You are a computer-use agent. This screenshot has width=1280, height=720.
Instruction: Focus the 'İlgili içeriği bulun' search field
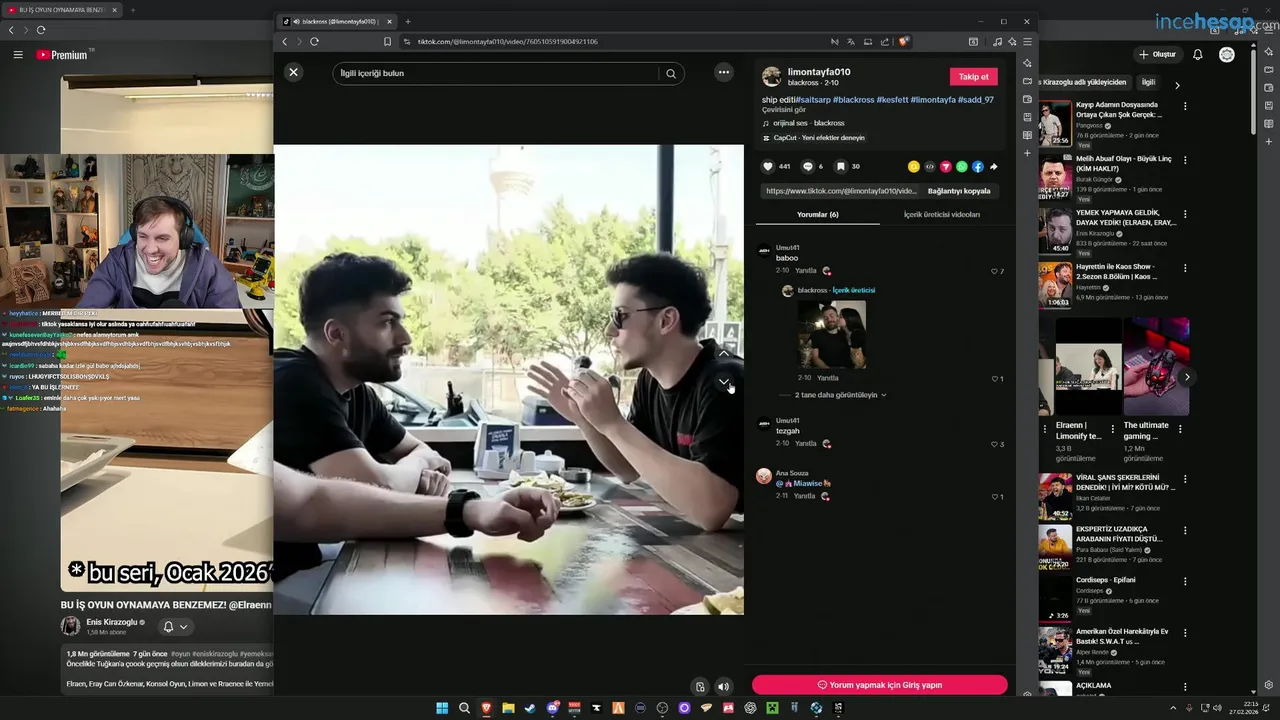(x=497, y=73)
